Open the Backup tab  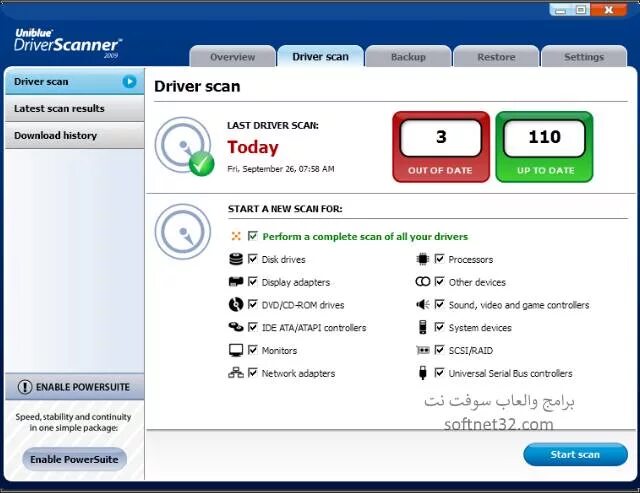408,57
